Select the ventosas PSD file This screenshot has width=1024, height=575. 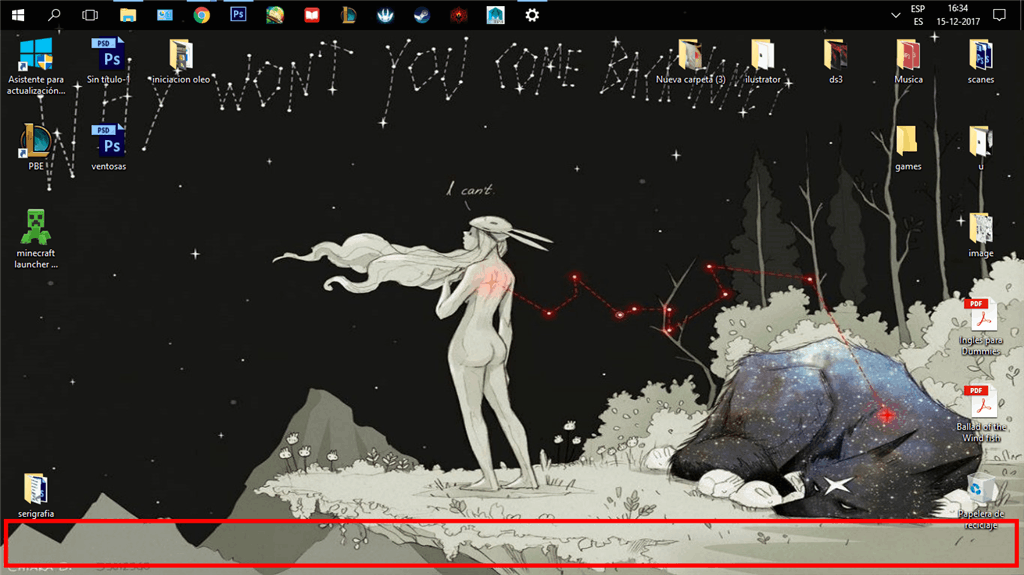pos(108,147)
